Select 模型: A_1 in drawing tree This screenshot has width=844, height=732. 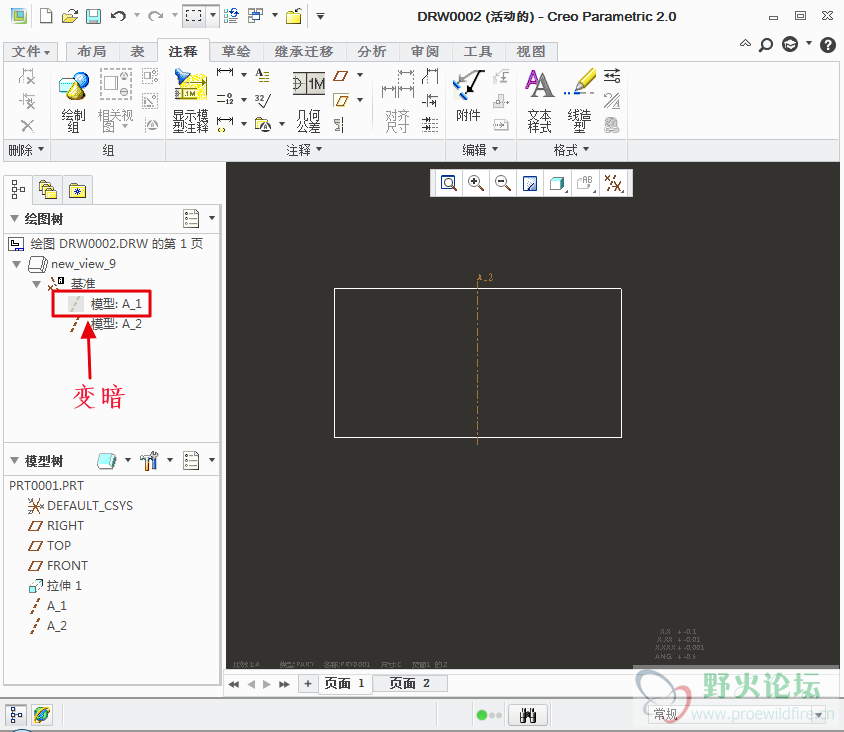105,304
